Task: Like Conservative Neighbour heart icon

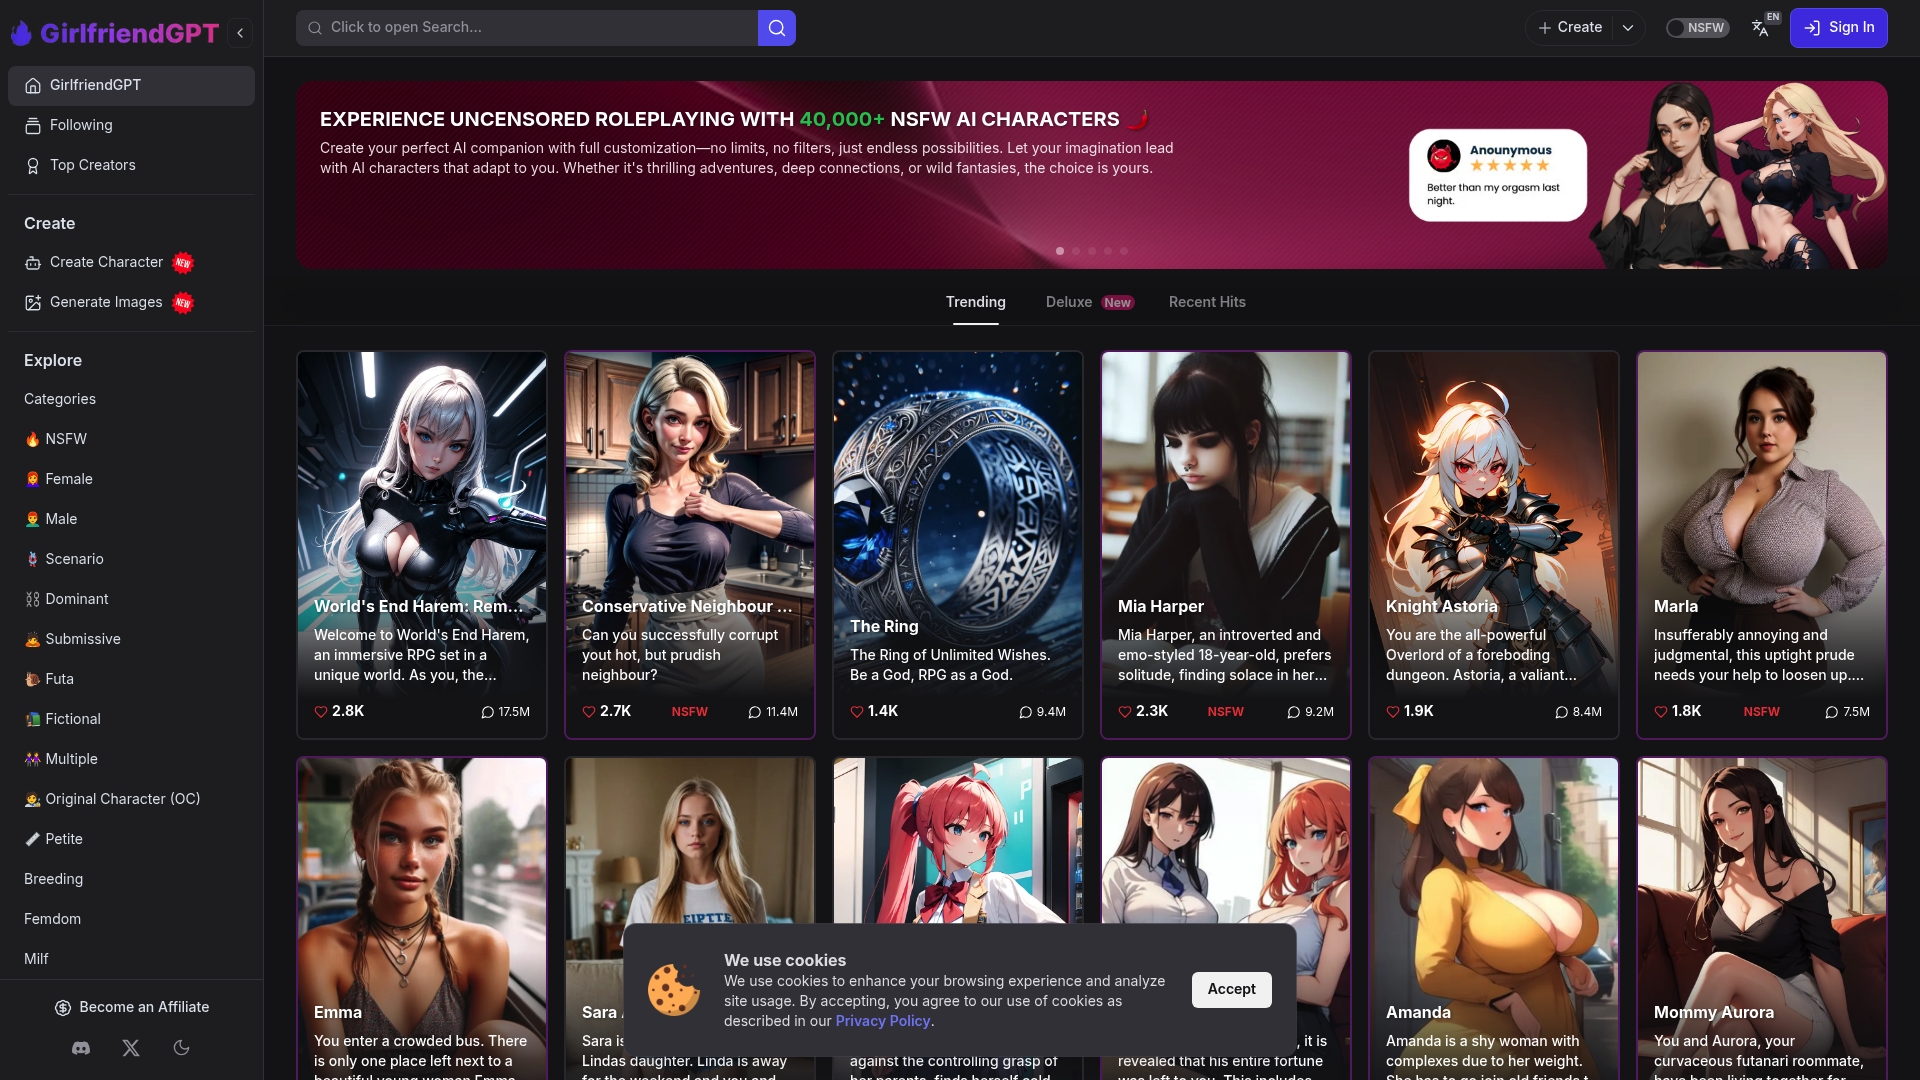Action: 589,712
